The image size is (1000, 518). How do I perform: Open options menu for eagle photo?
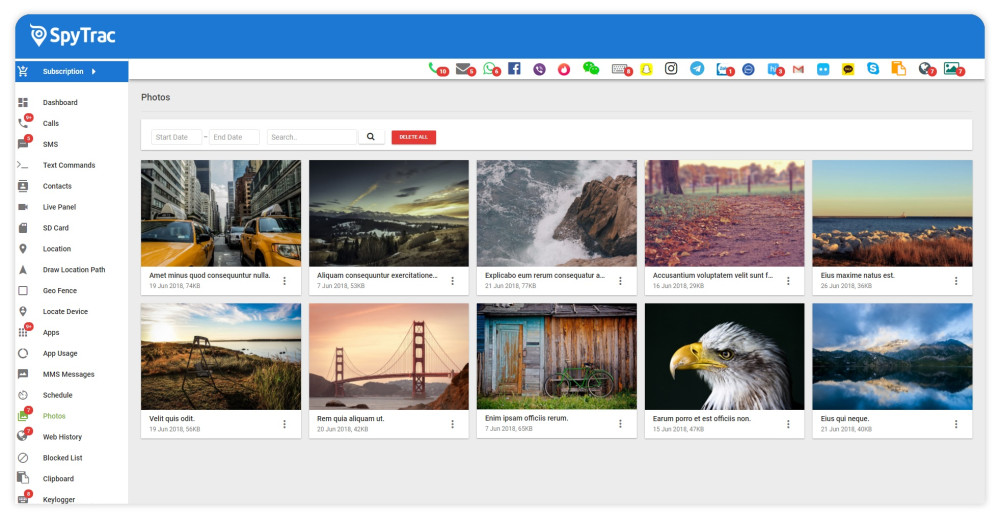tap(788, 424)
